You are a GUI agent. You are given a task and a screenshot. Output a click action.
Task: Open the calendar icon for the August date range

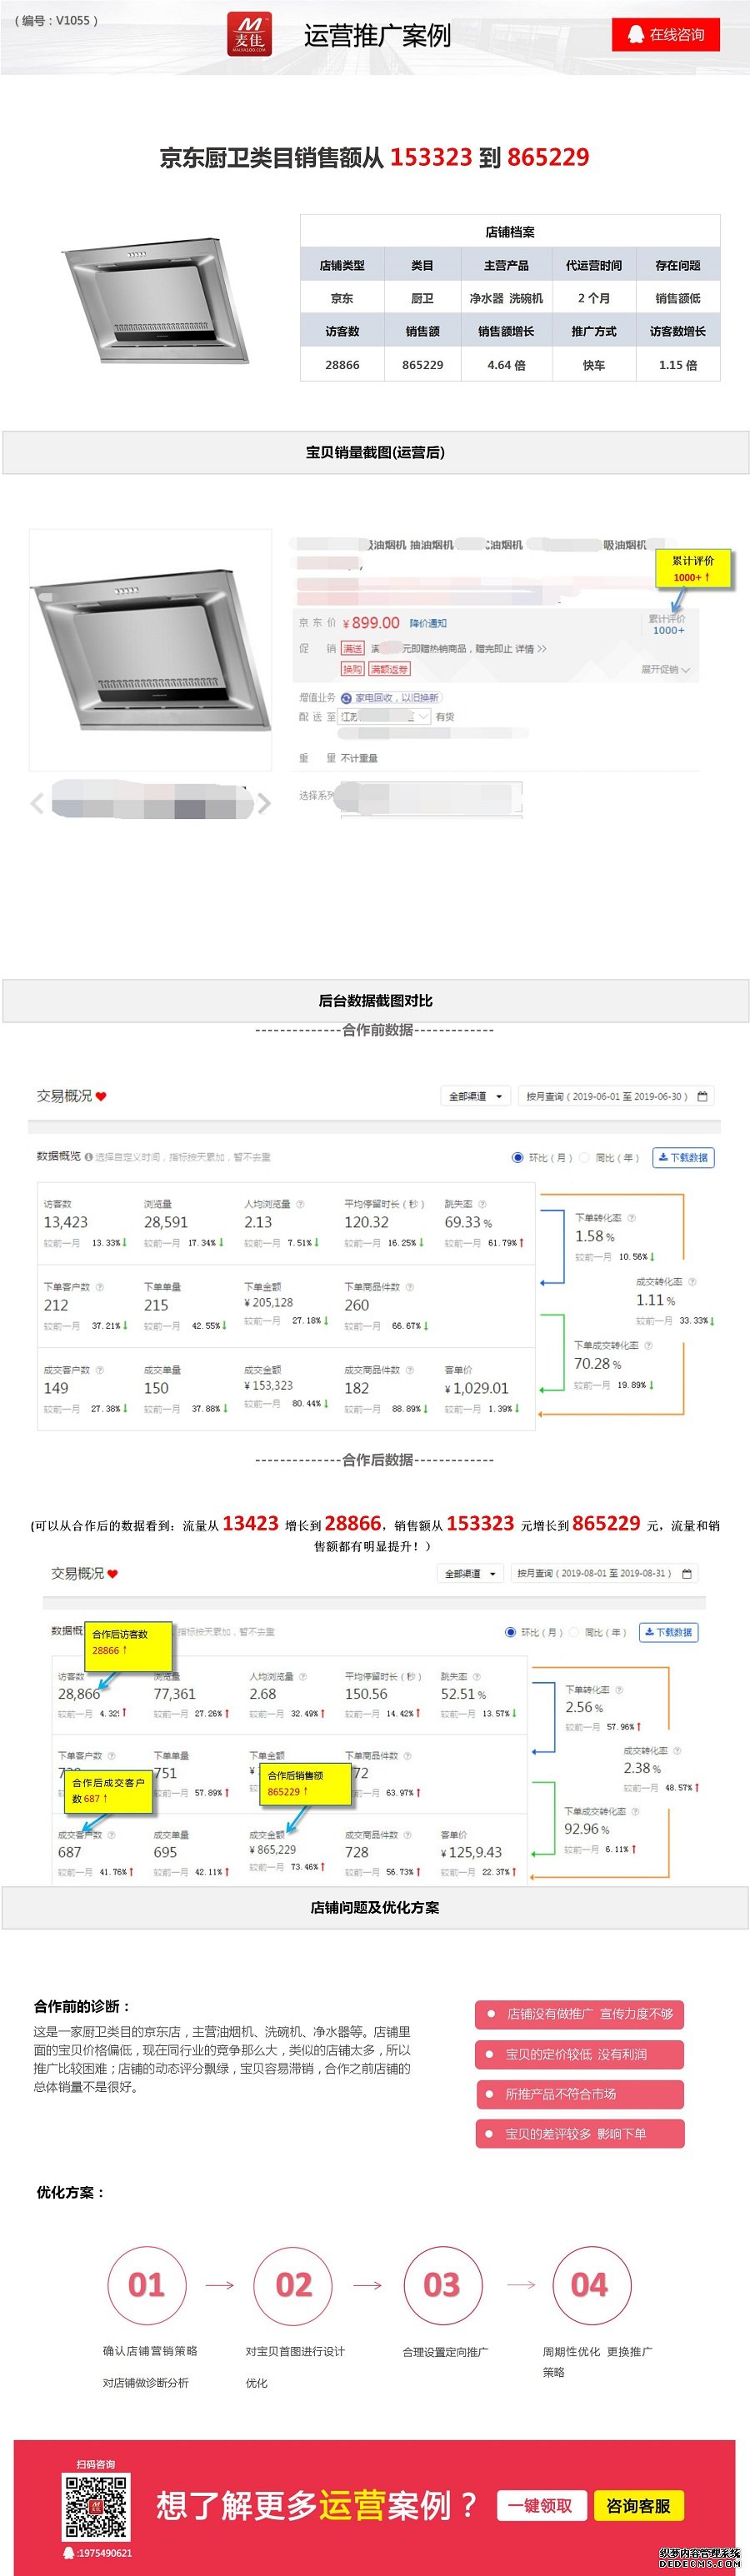(x=687, y=1573)
